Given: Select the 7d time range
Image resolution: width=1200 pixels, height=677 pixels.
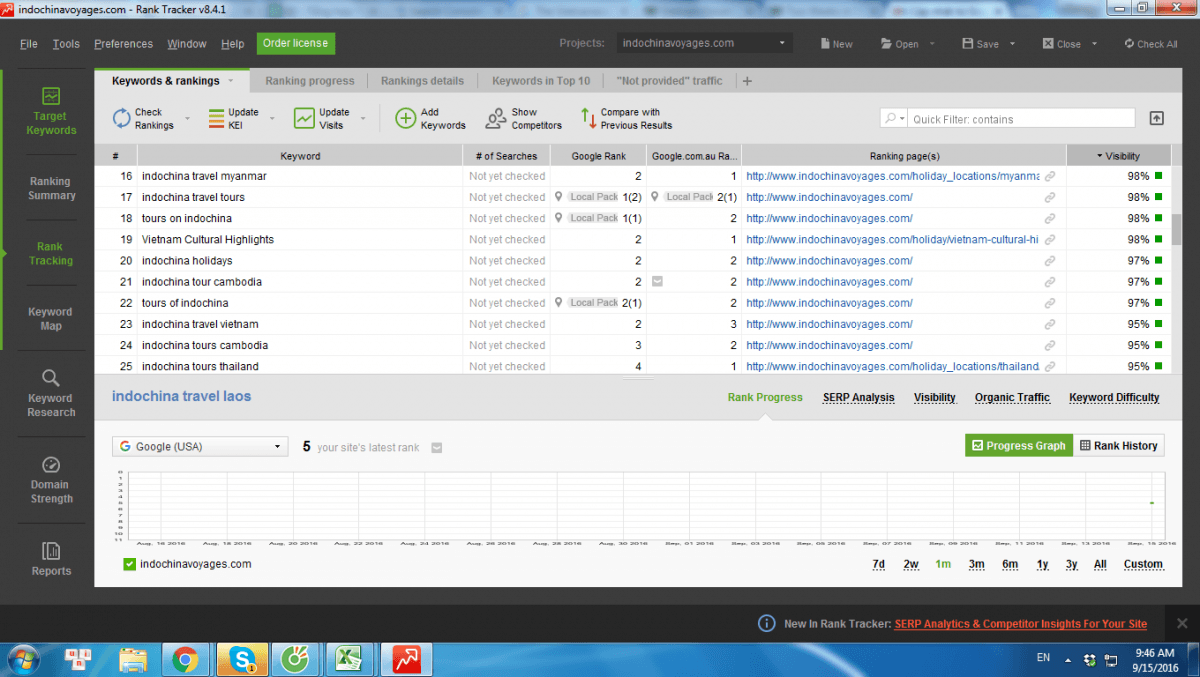Looking at the screenshot, I should pyautogui.click(x=878, y=564).
